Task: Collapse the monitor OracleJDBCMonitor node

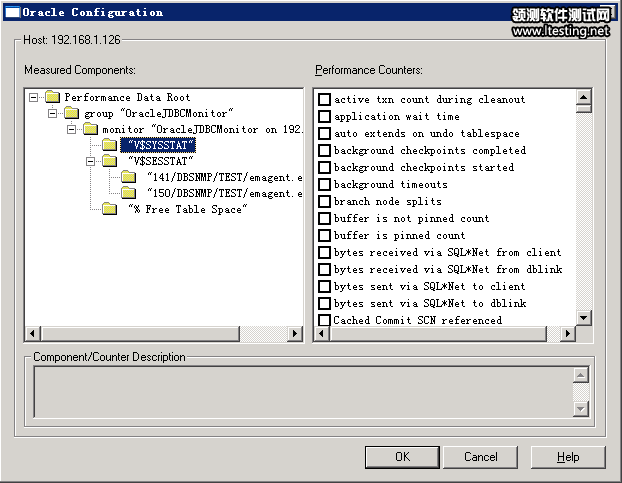Action: tap(71, 129)
